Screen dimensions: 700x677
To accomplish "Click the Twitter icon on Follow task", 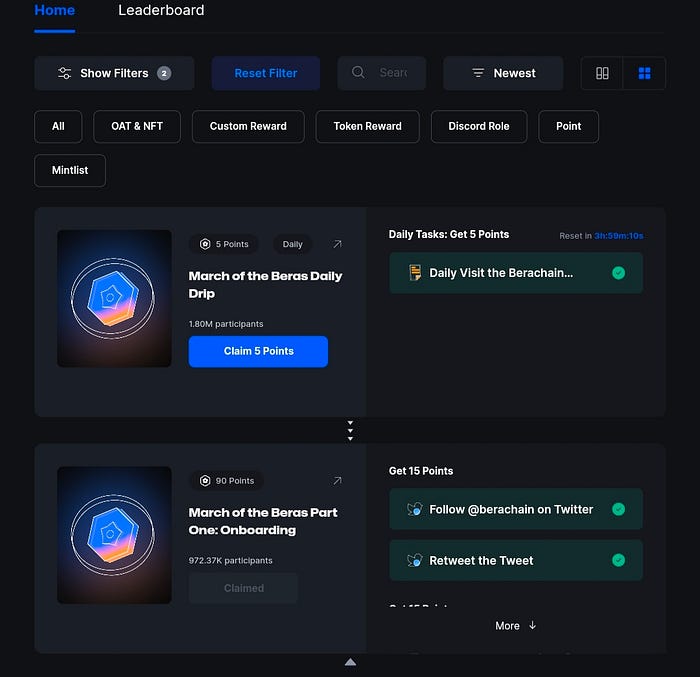I will pyautogui.click(x=415, y=509).
